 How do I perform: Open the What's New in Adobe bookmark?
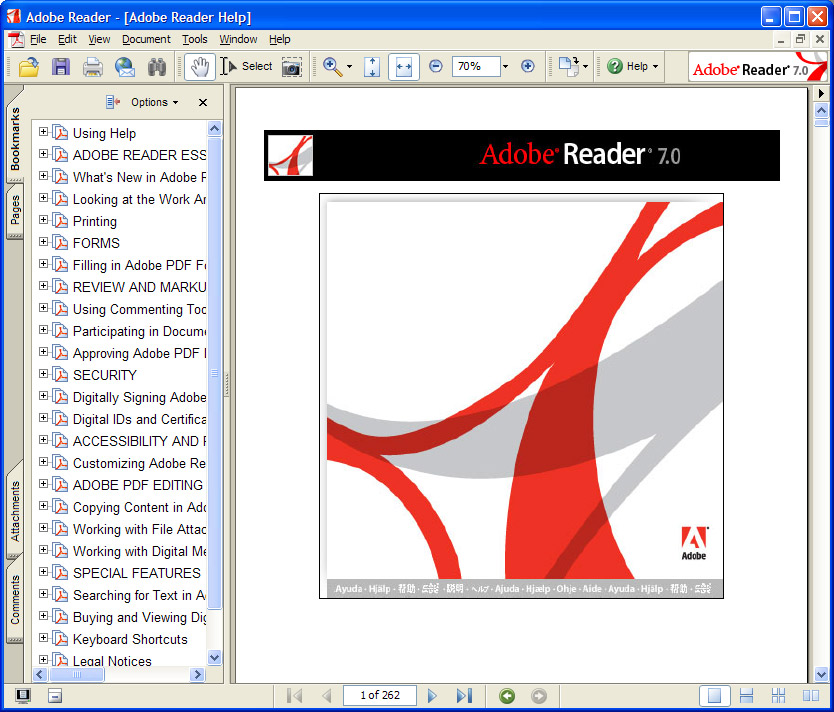click(x=139, y=177)
